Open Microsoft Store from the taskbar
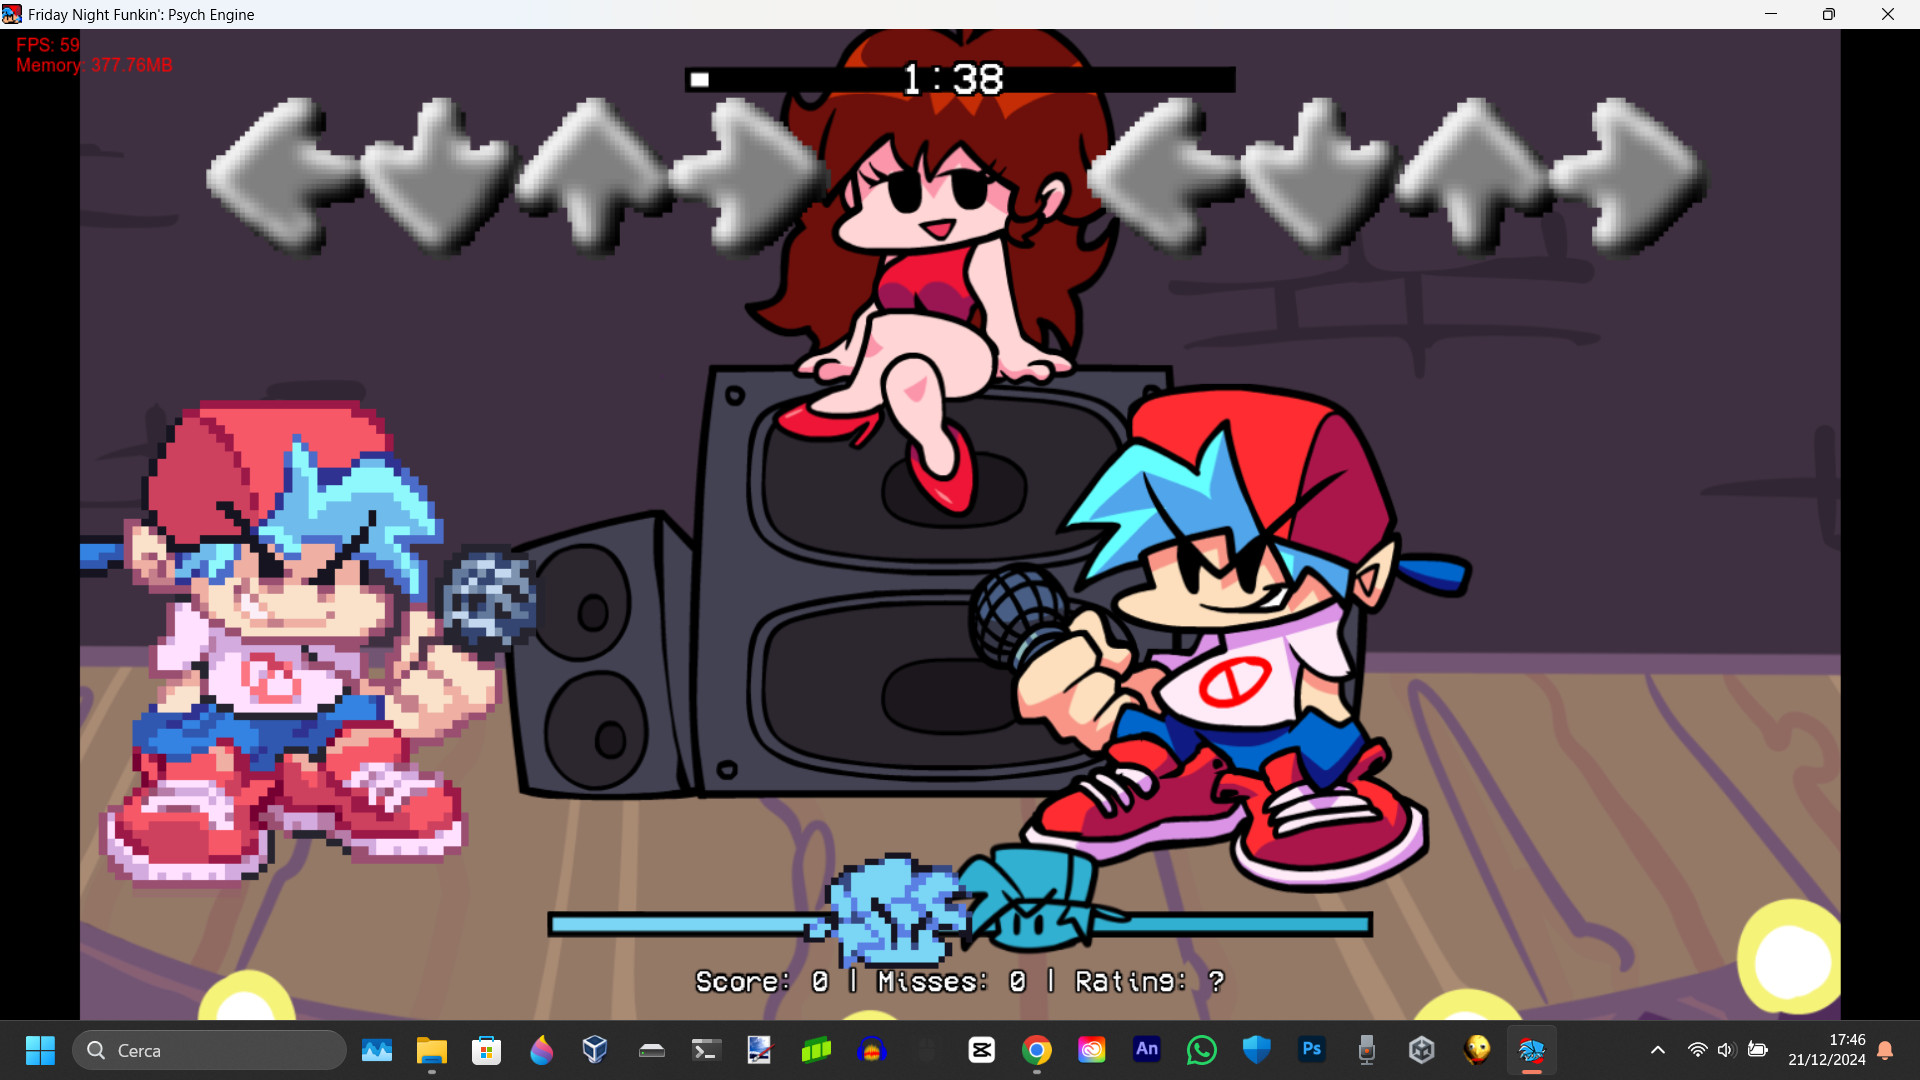The image size is (1920, 1080). [487, 1050]
